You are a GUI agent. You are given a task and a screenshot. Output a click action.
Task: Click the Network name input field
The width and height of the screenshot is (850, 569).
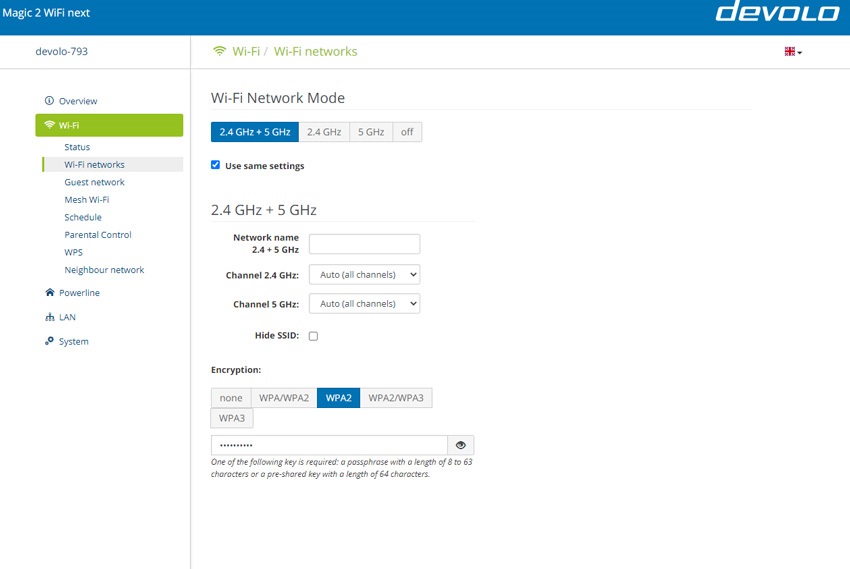coord(364,244)
